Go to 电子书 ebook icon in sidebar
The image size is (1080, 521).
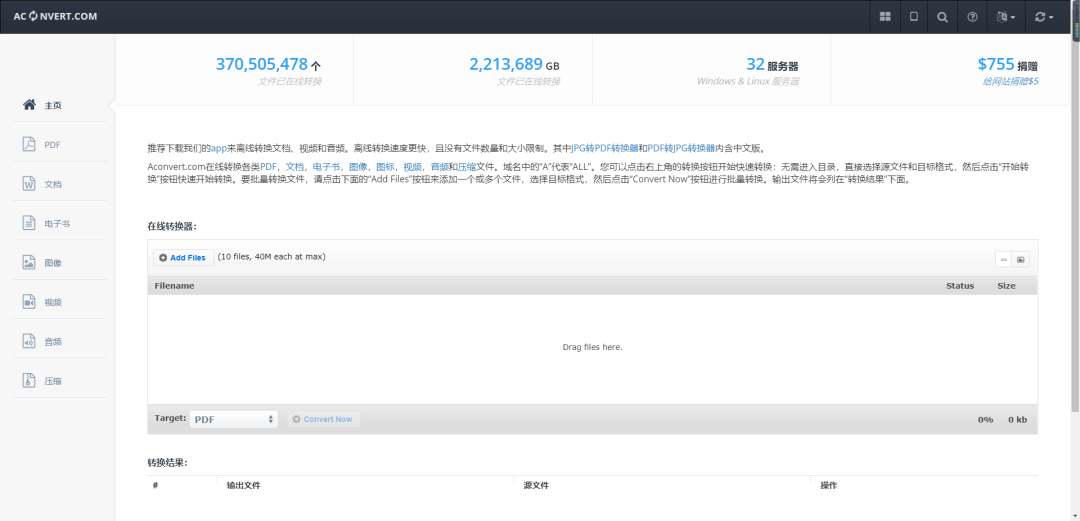tap(29, 223)
